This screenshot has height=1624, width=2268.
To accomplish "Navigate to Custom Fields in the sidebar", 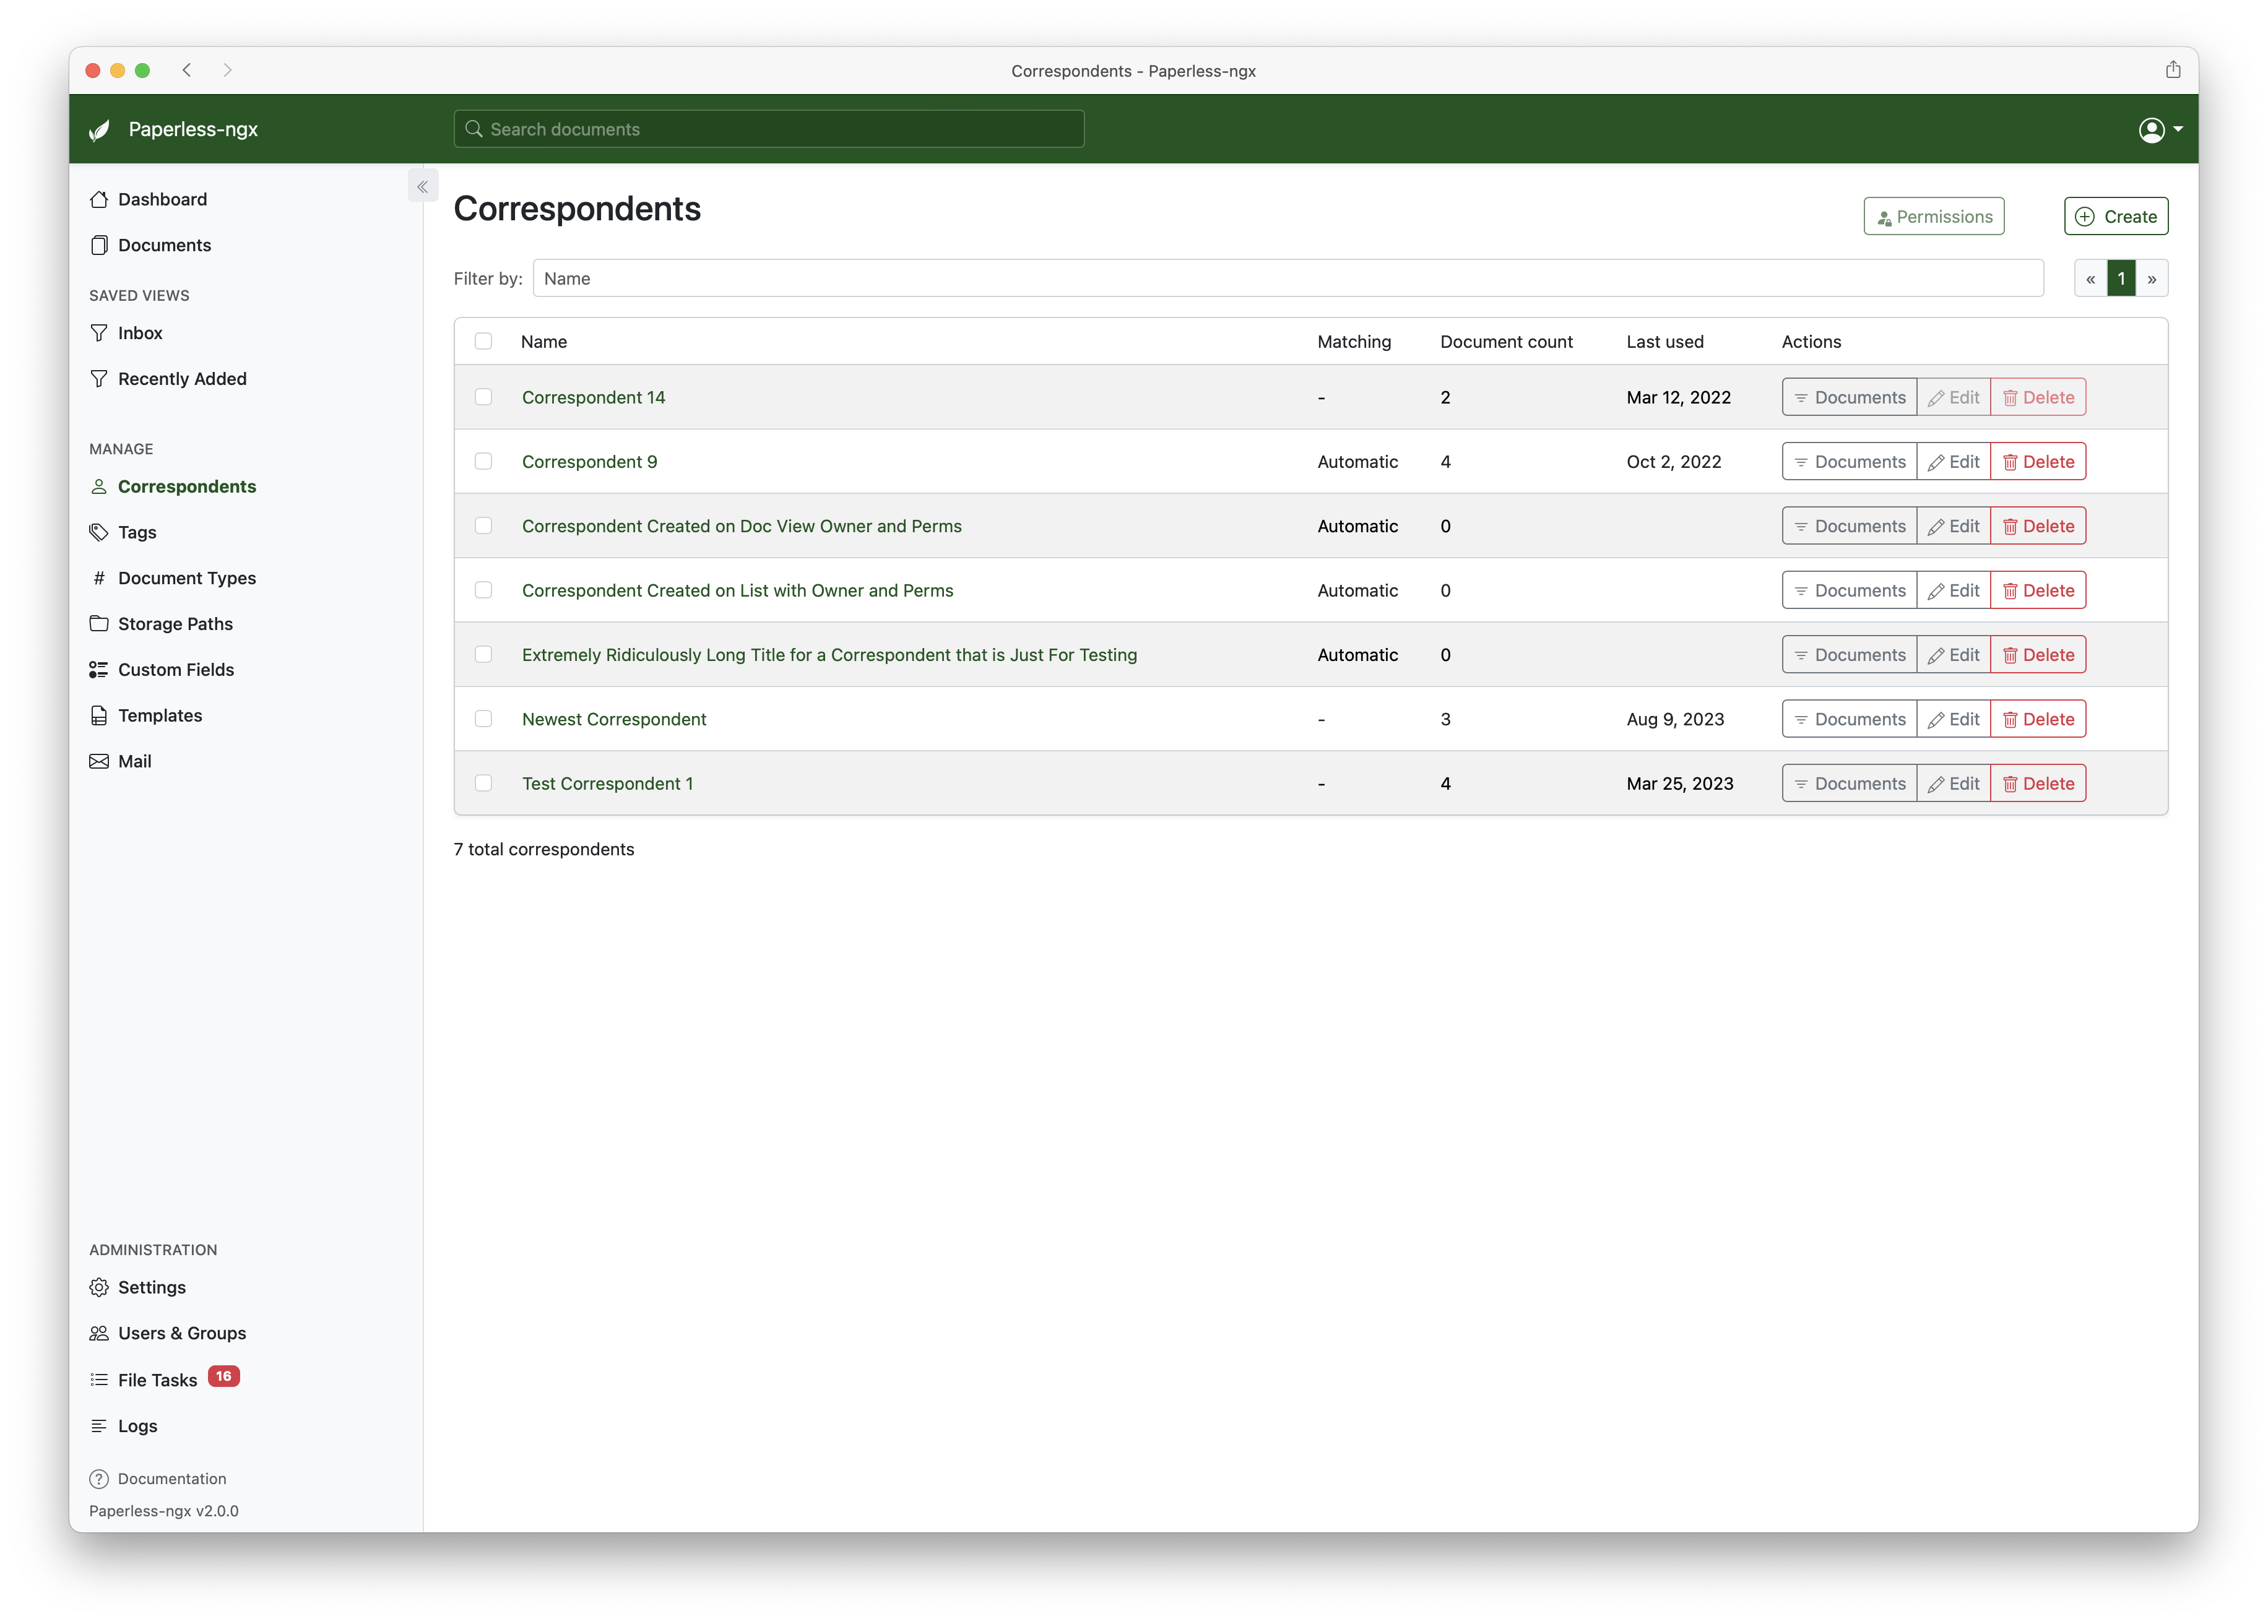I will [176, 670].
